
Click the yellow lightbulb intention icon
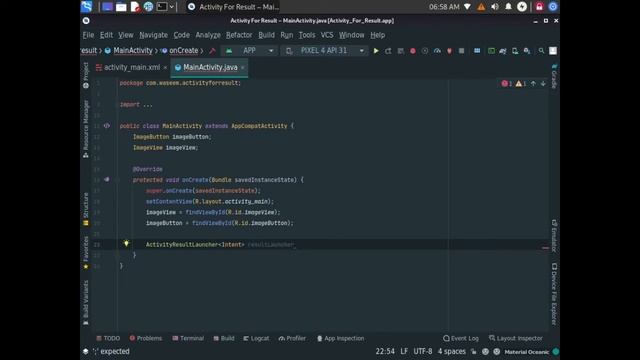tap(126, 244)
